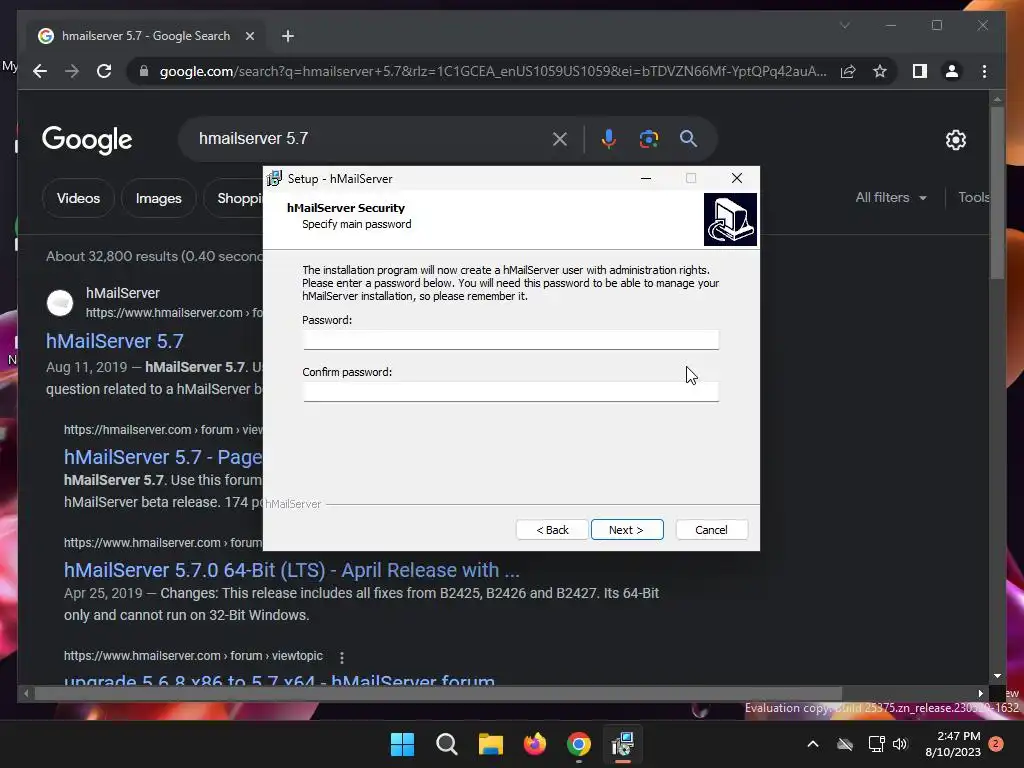Bookmark this tab with the star icon

coord(880,71)
